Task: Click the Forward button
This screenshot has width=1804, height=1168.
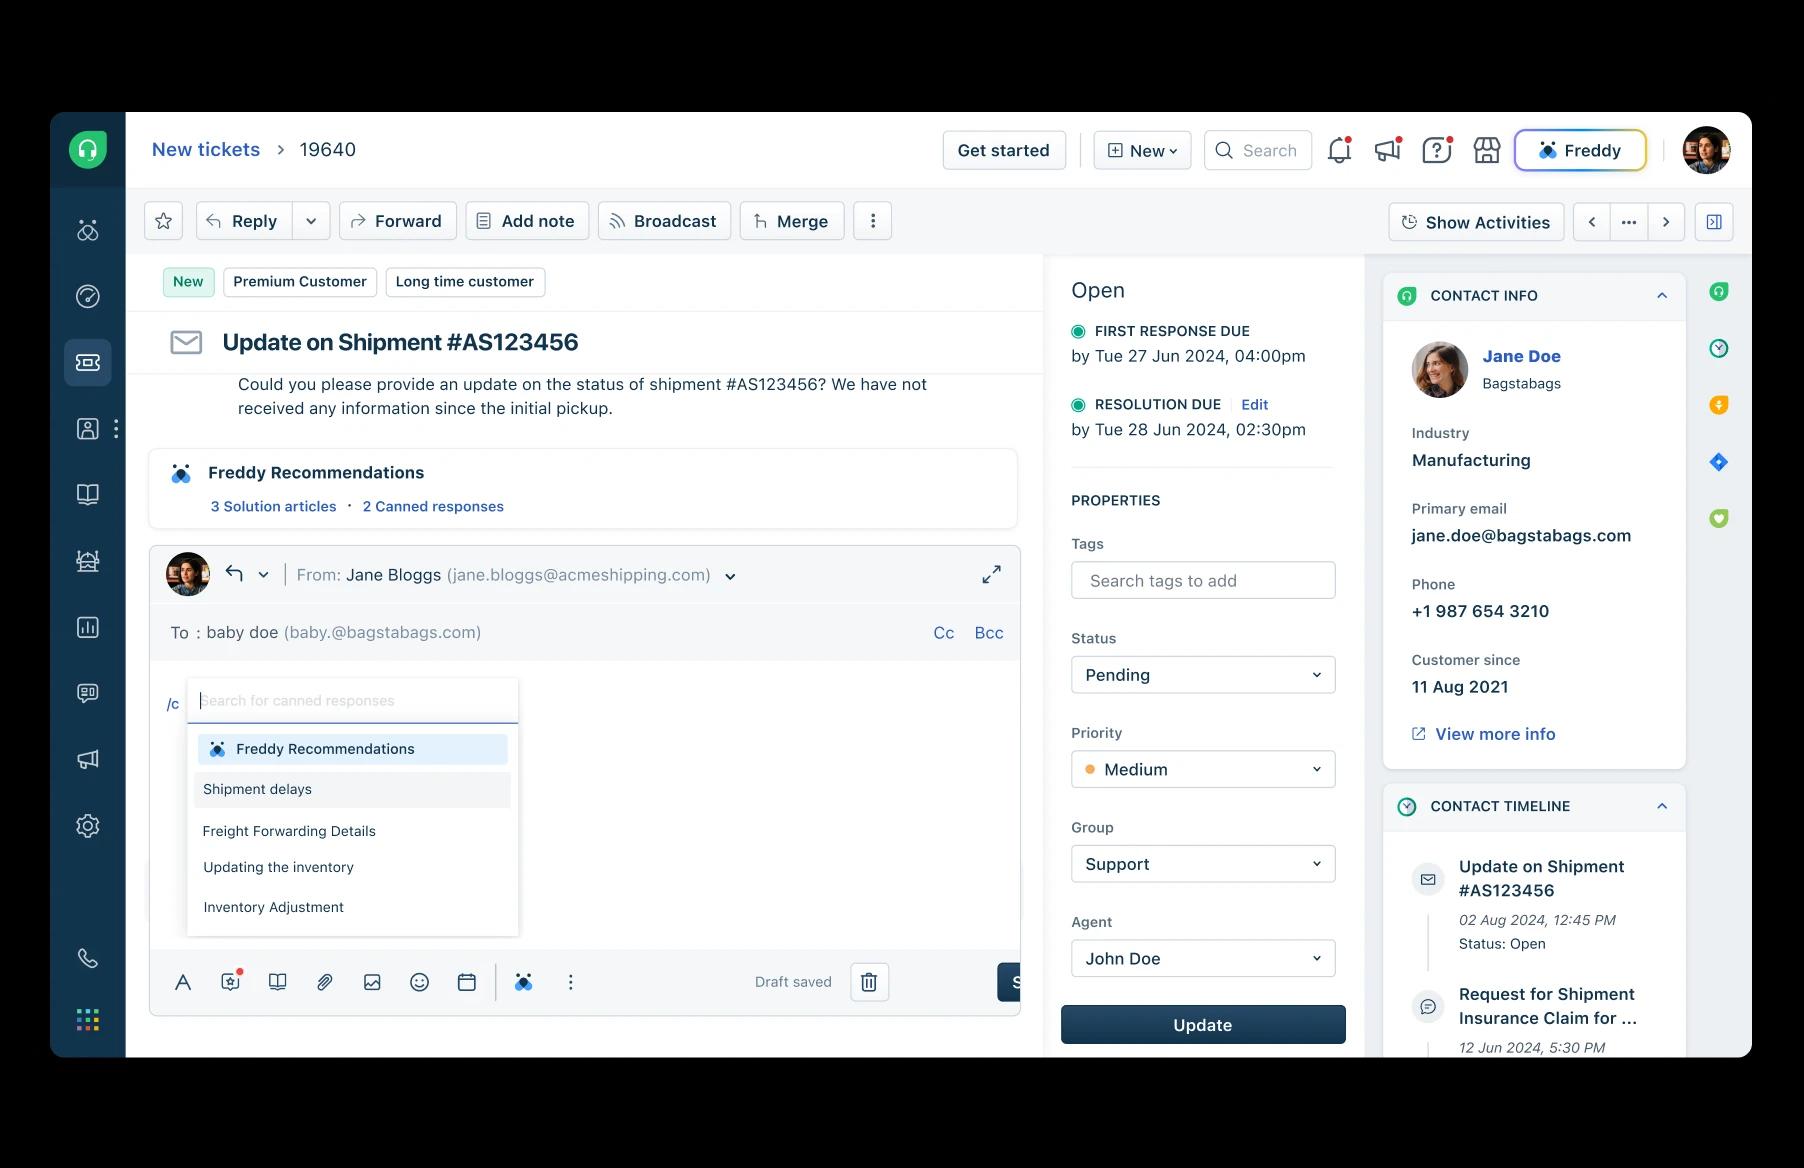Action: point(398,221)
